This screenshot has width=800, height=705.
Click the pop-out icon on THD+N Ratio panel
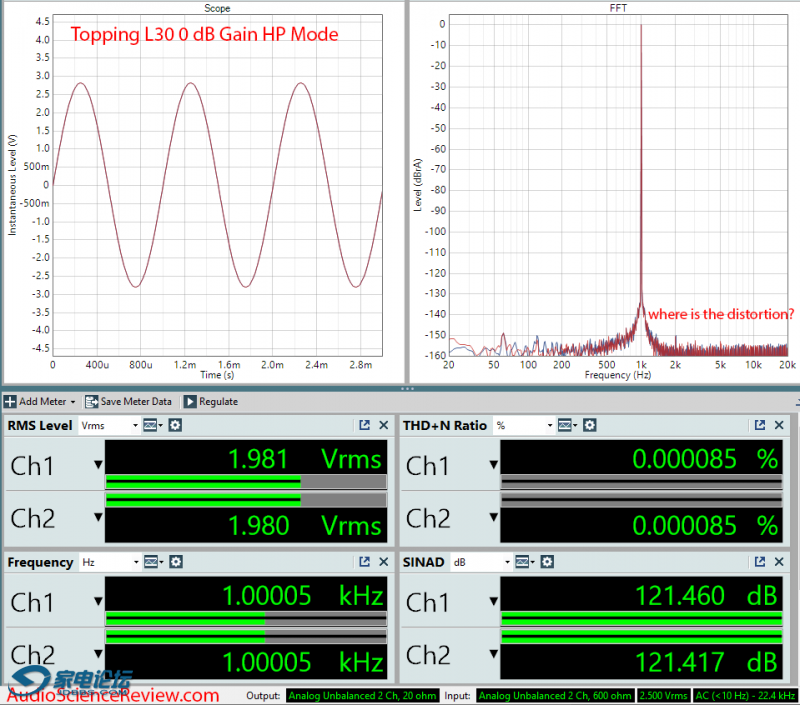click(x=759, y=425)
